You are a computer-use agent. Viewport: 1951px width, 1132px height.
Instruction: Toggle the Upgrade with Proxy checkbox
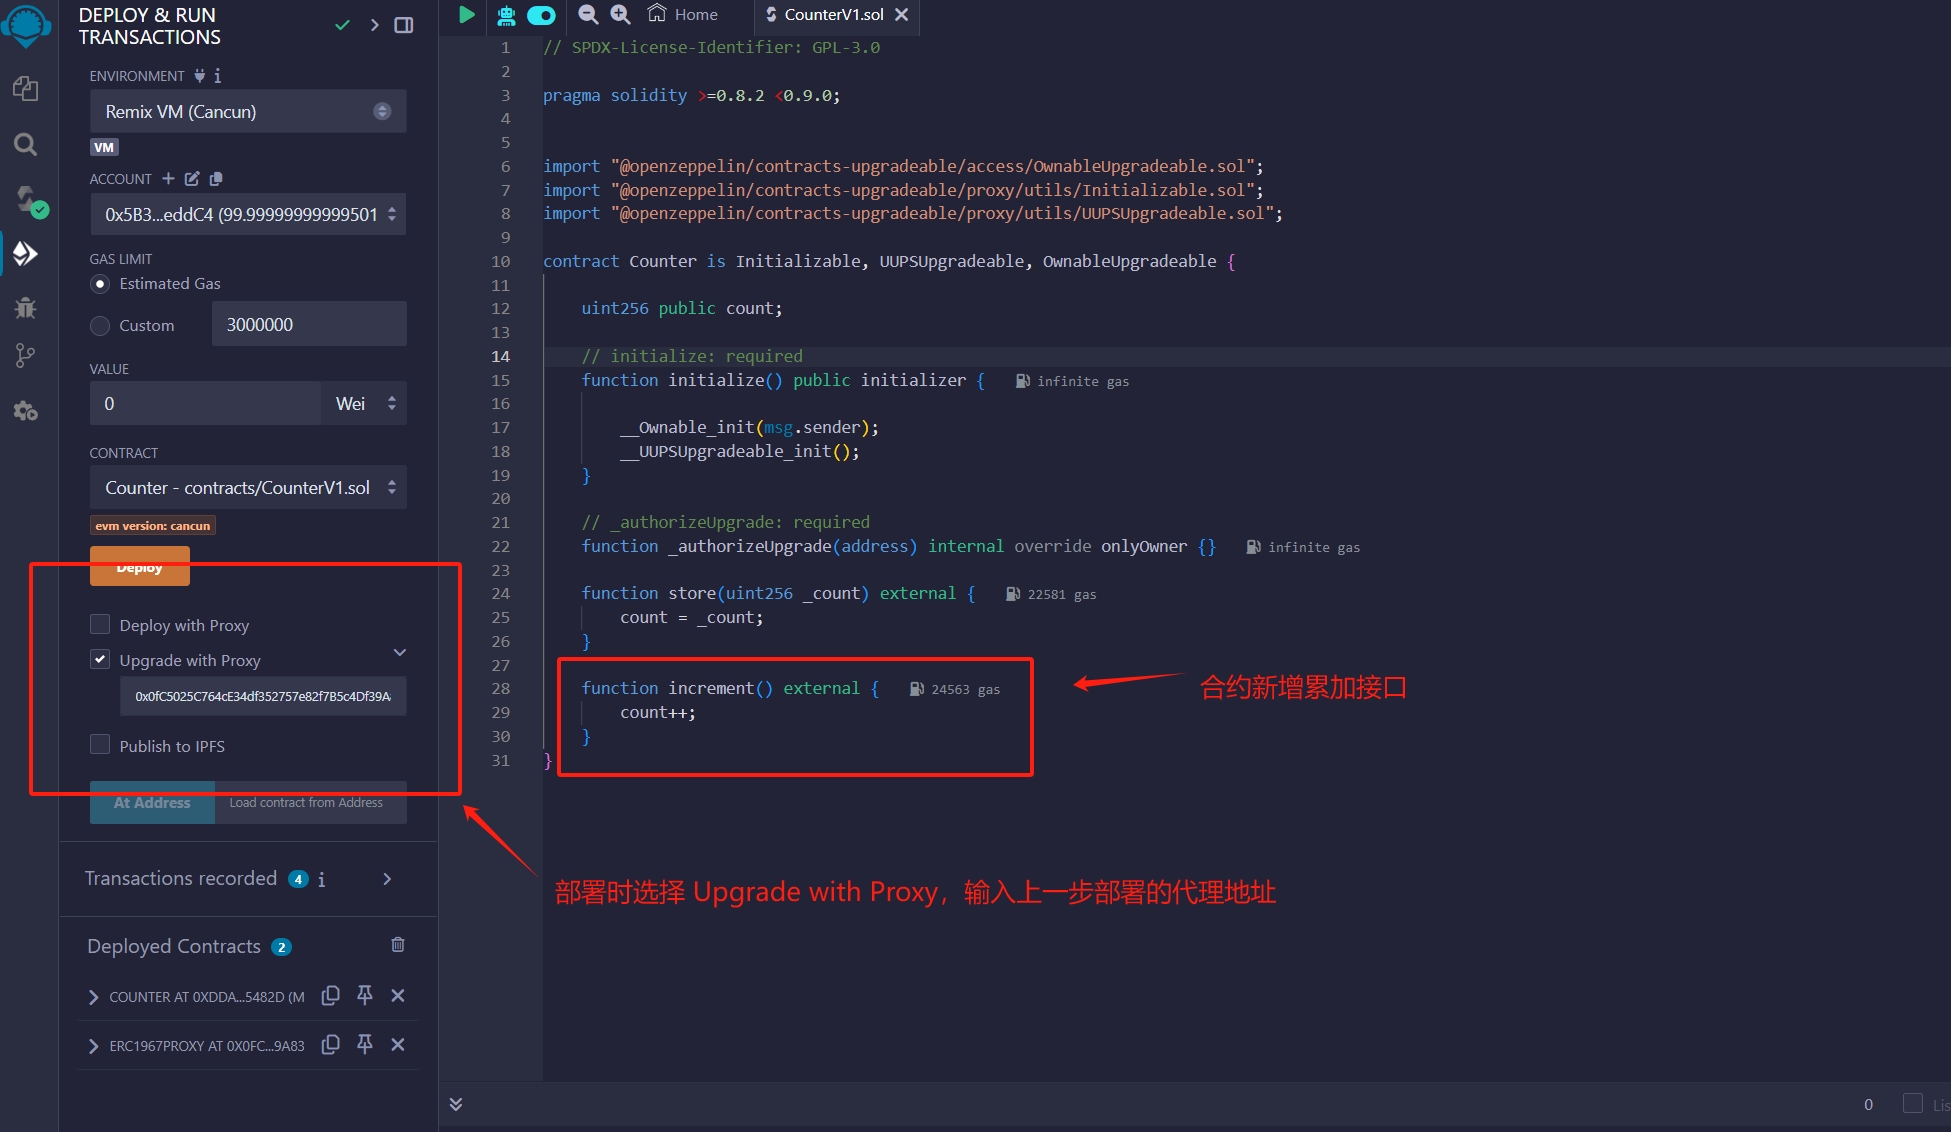point(101,659)
